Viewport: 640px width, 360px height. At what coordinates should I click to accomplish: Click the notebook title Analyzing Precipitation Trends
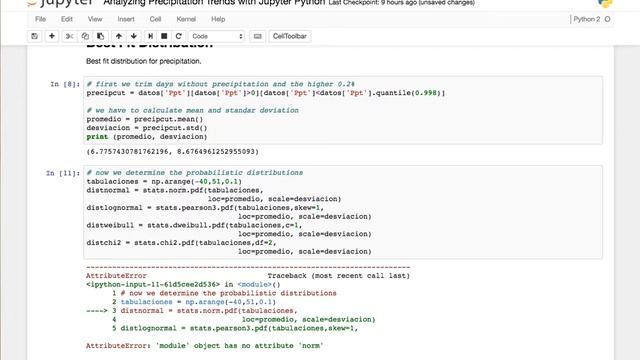click(x=214, y=2)
